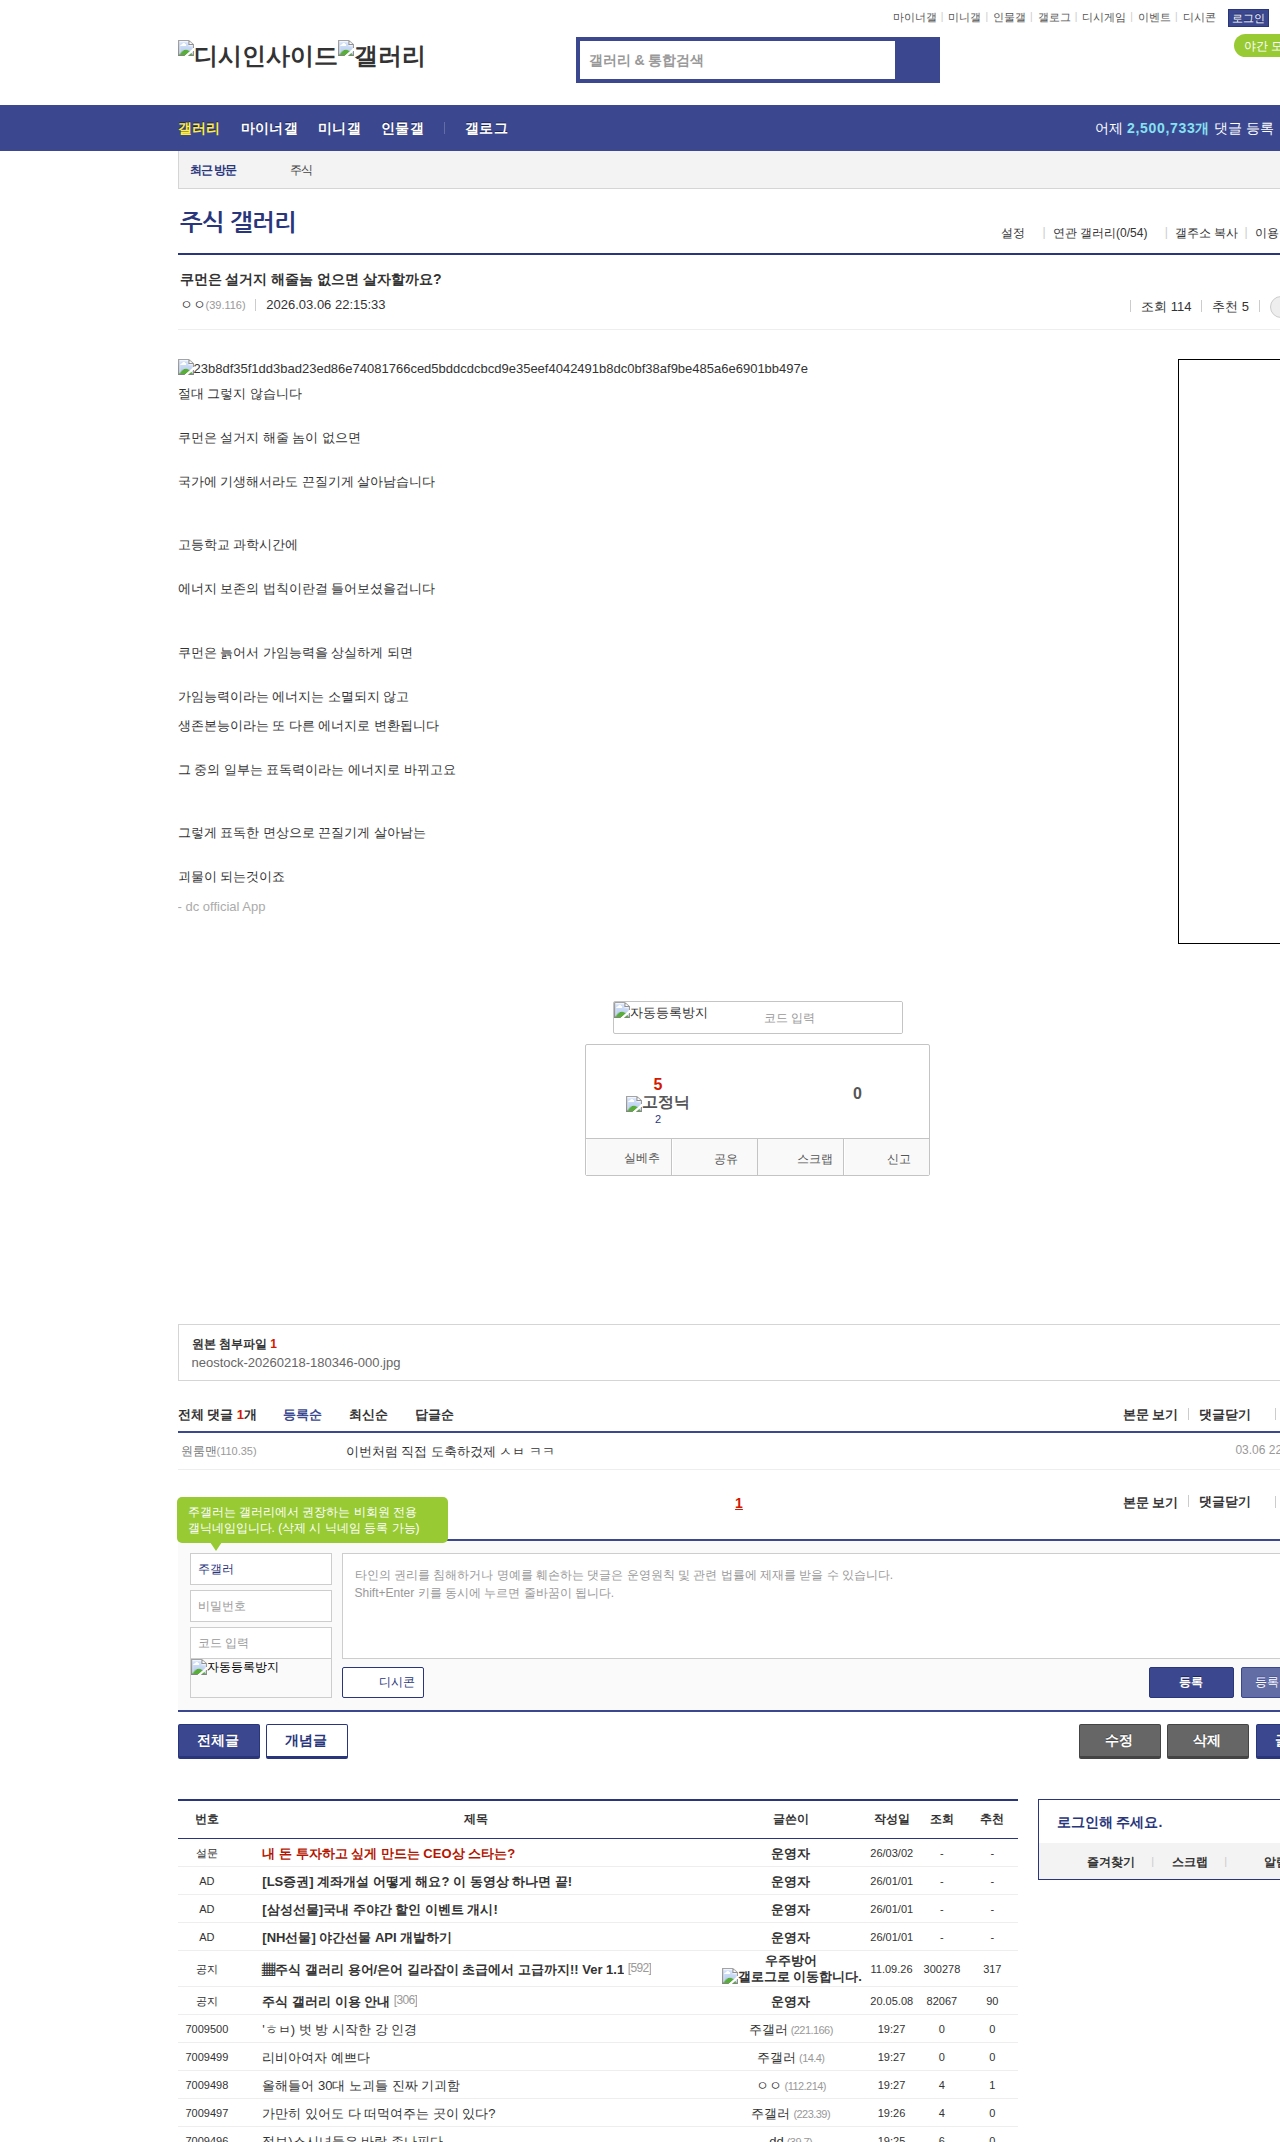Open the post 내 돈 투자하고 싶게 만드는 CEO상 스타는?
This screenshot has width=1280, height=2142.
[x=388, y=1854]
